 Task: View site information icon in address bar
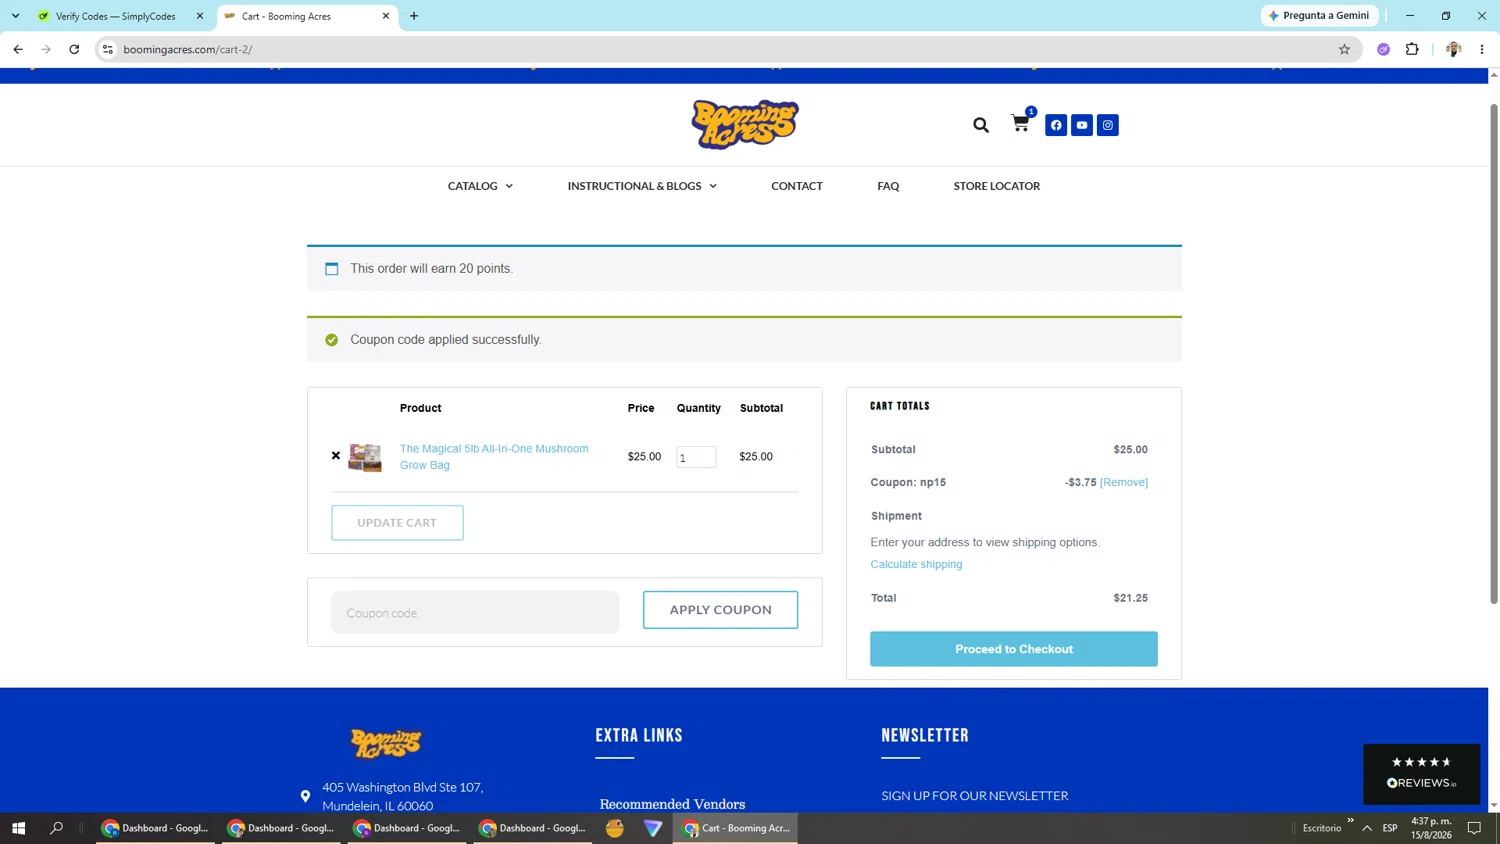click(x=108, y=49)
